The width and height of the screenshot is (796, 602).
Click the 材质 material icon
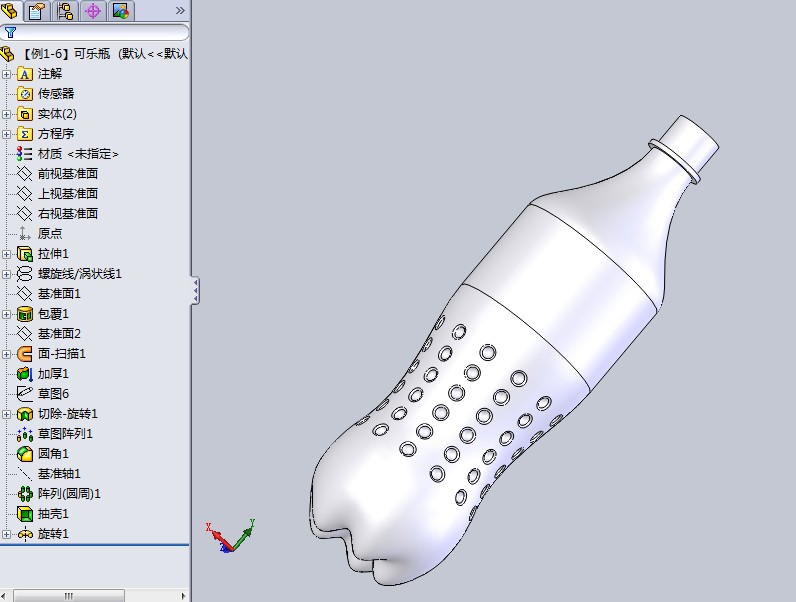[24, 154]
